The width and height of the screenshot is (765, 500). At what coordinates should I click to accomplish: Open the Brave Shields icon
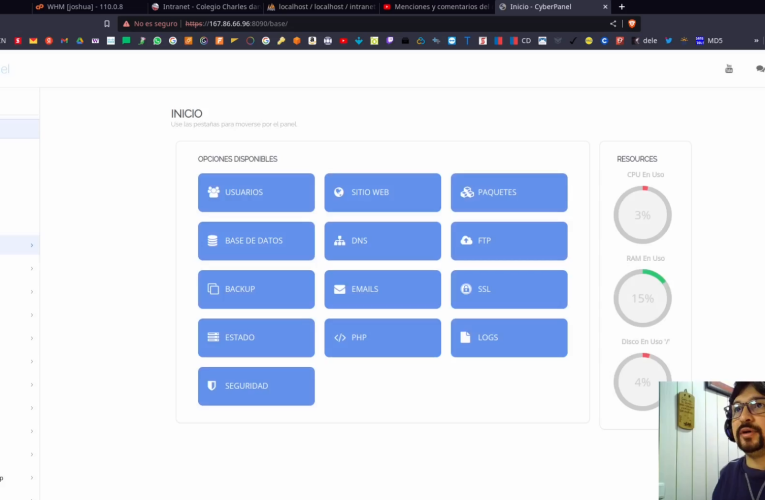pos(632,23)
